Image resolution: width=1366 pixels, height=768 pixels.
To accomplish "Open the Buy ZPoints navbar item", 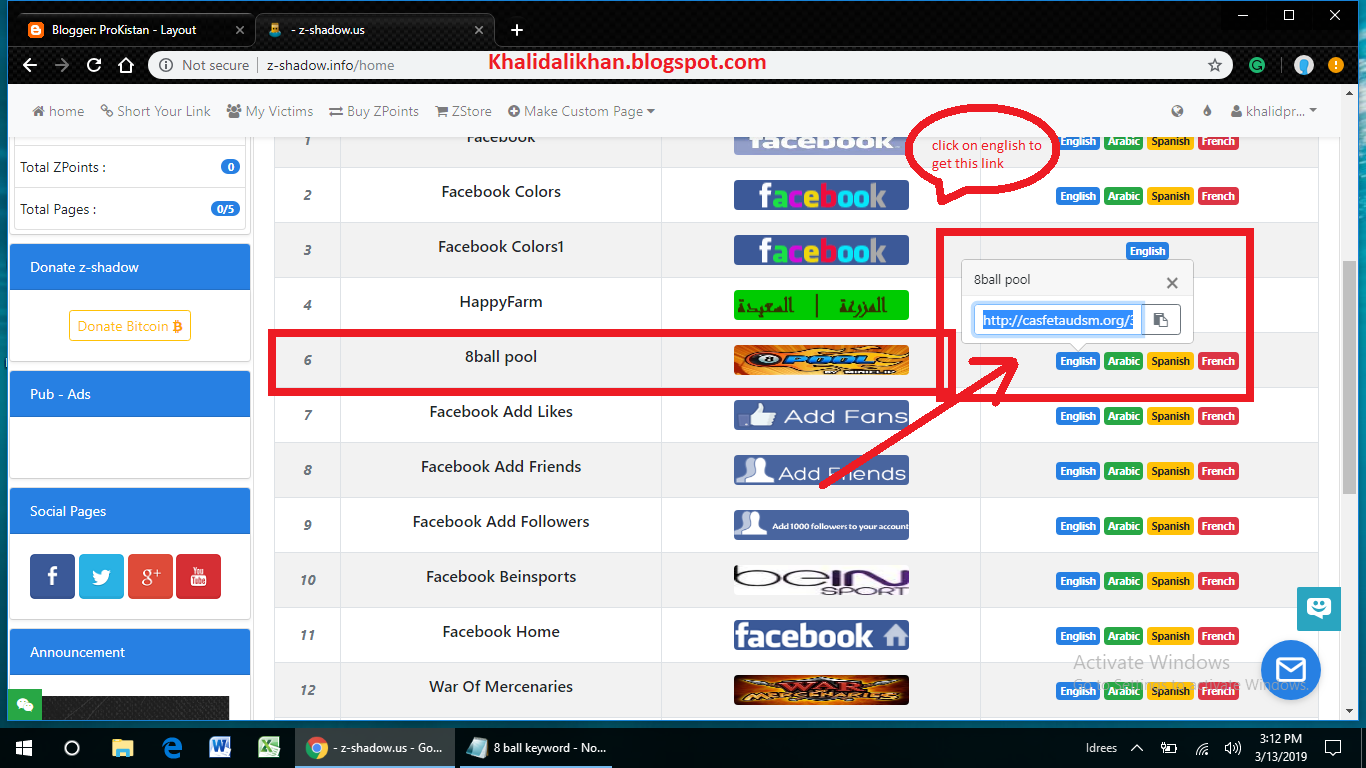I will [374, 111].
